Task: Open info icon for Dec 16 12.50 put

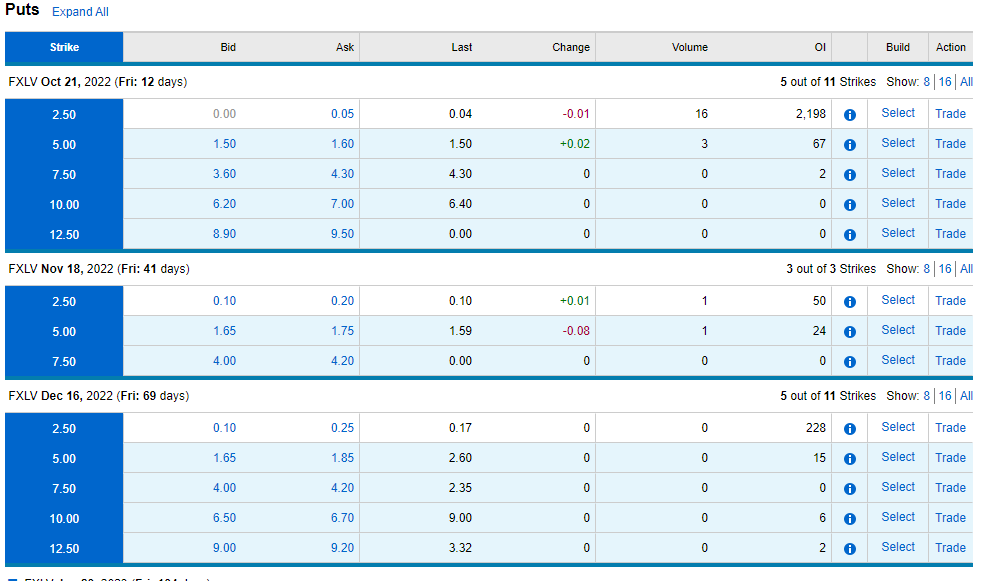Action: (849, 549)
